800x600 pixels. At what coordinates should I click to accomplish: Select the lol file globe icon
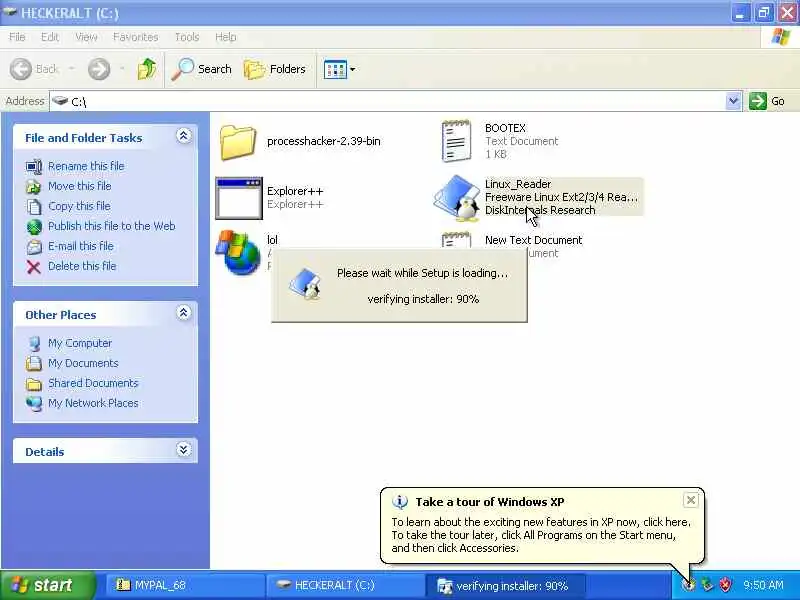tap(238, 252)
